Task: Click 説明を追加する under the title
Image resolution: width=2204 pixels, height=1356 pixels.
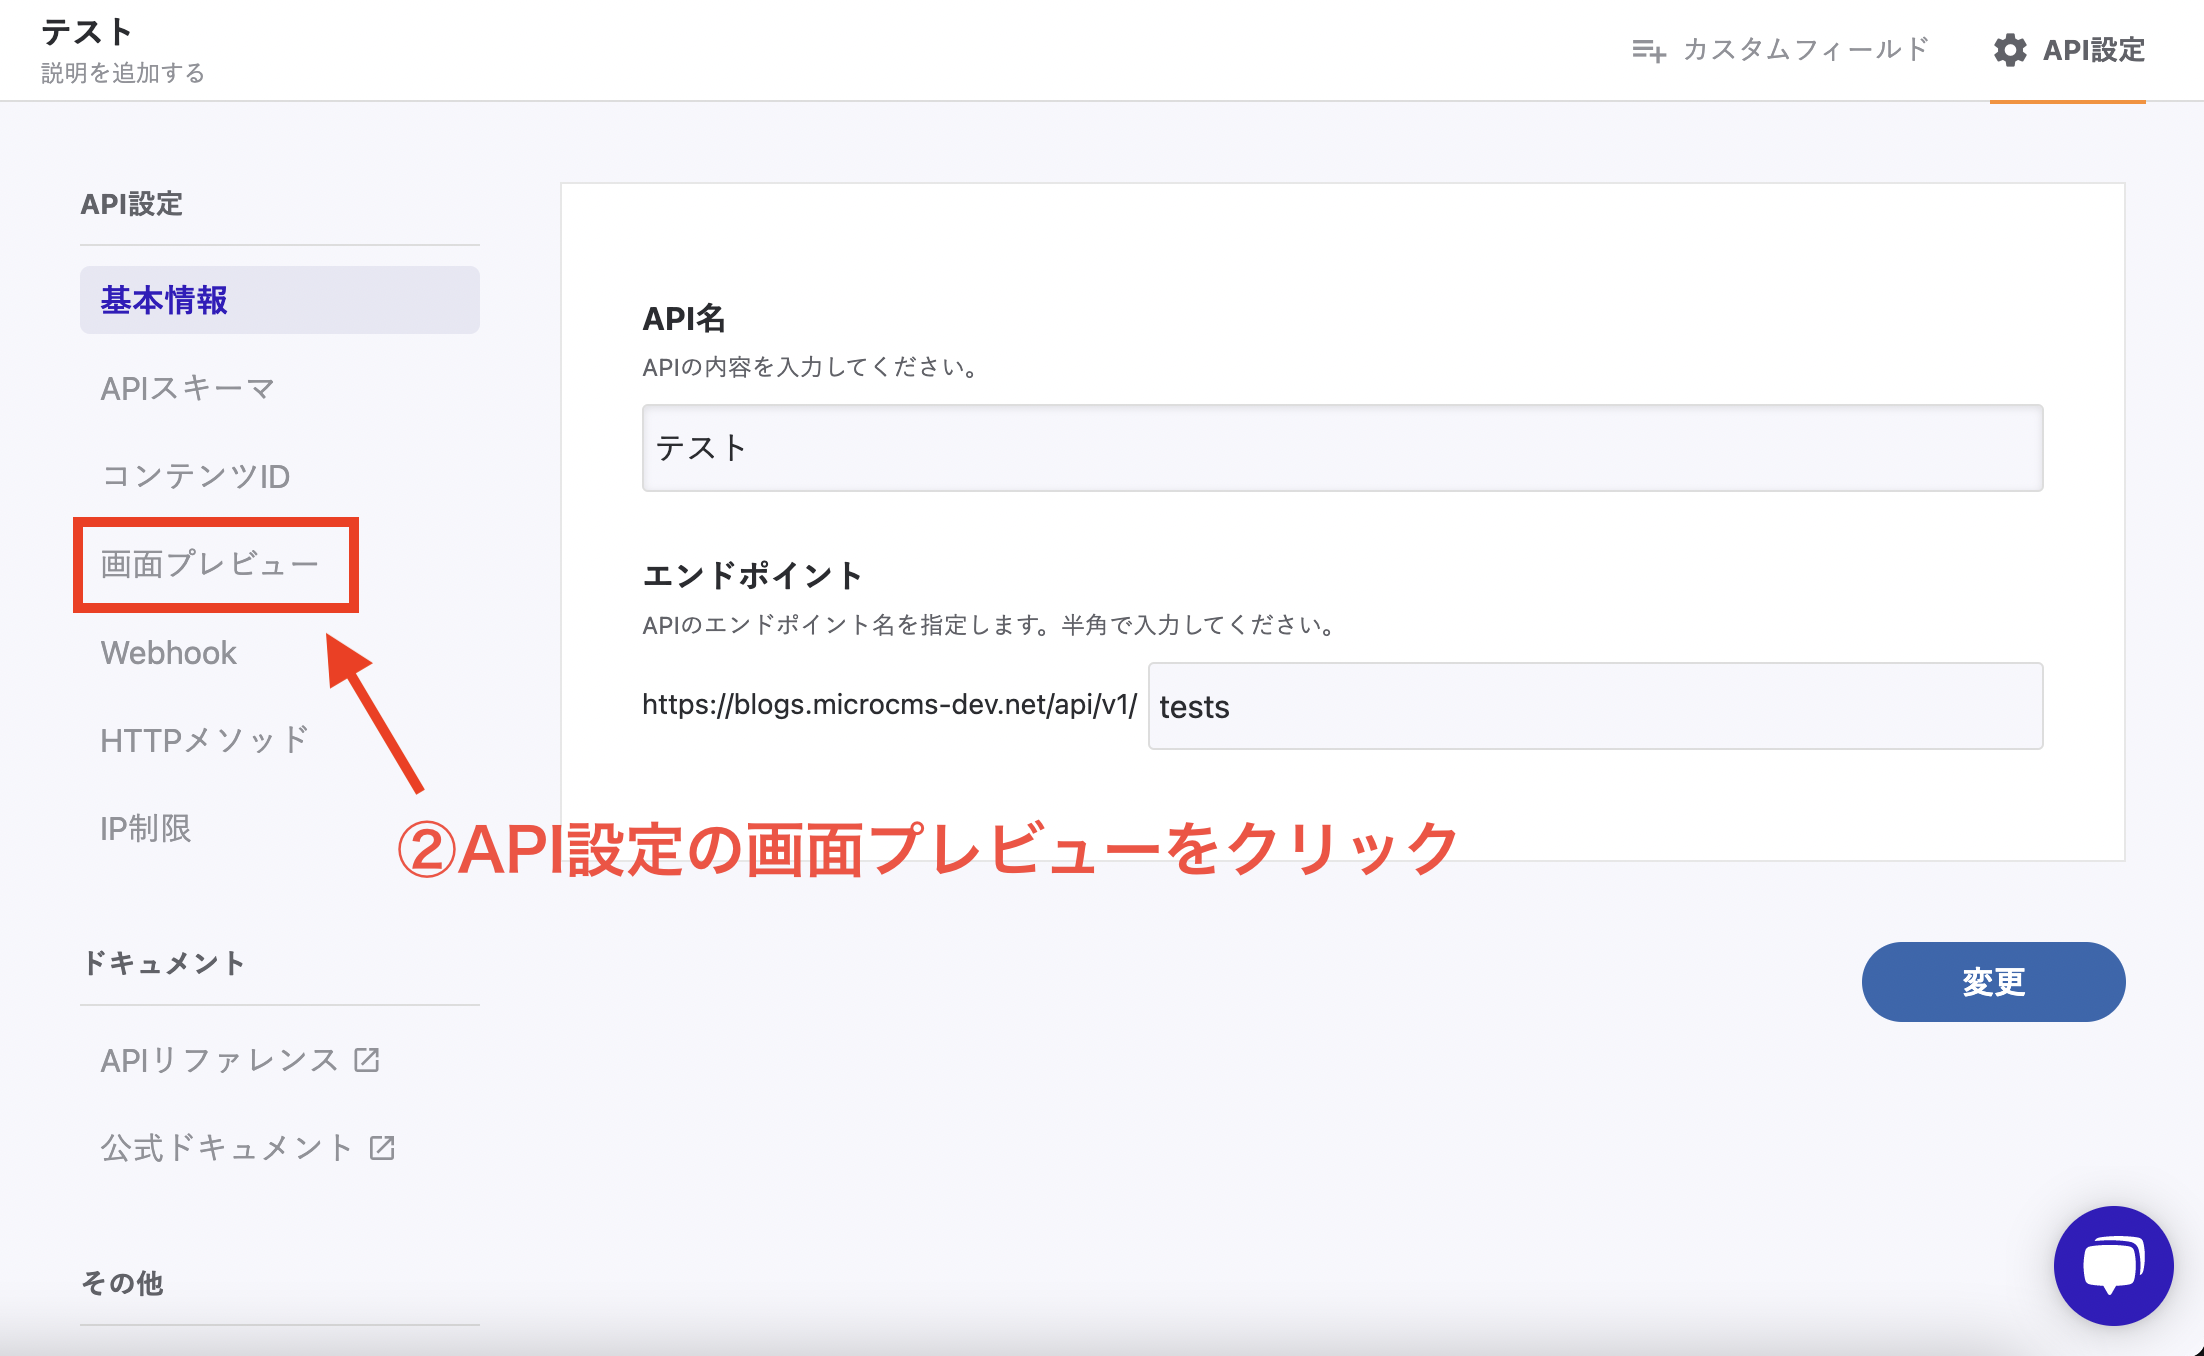Action: point(123,73)
